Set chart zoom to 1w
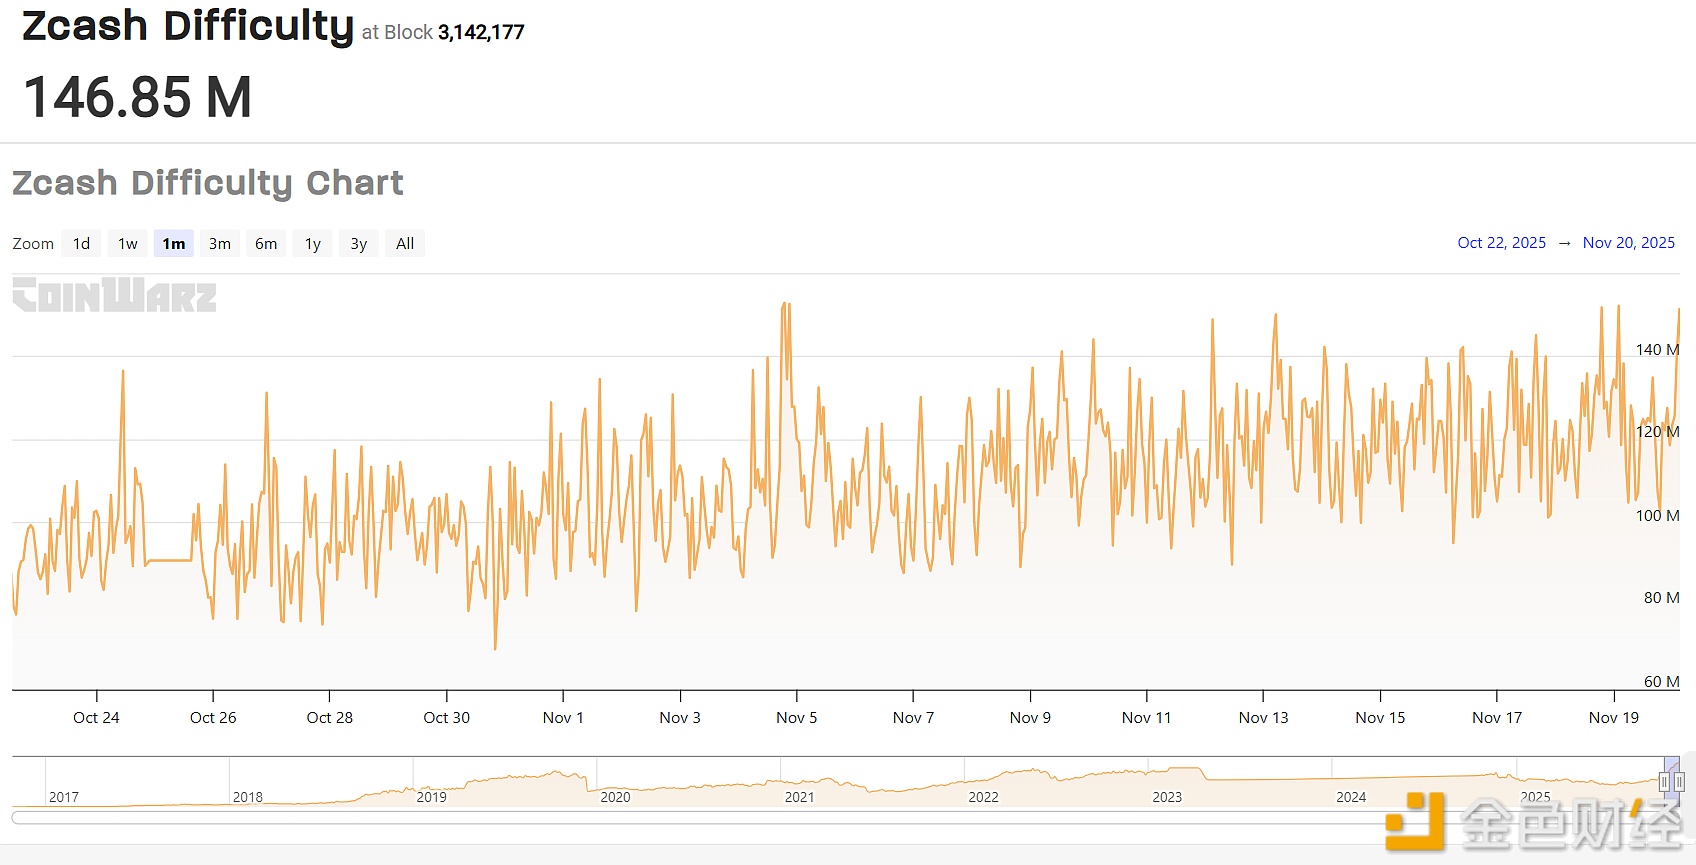The image size is (1696, 865). (128, 244)
